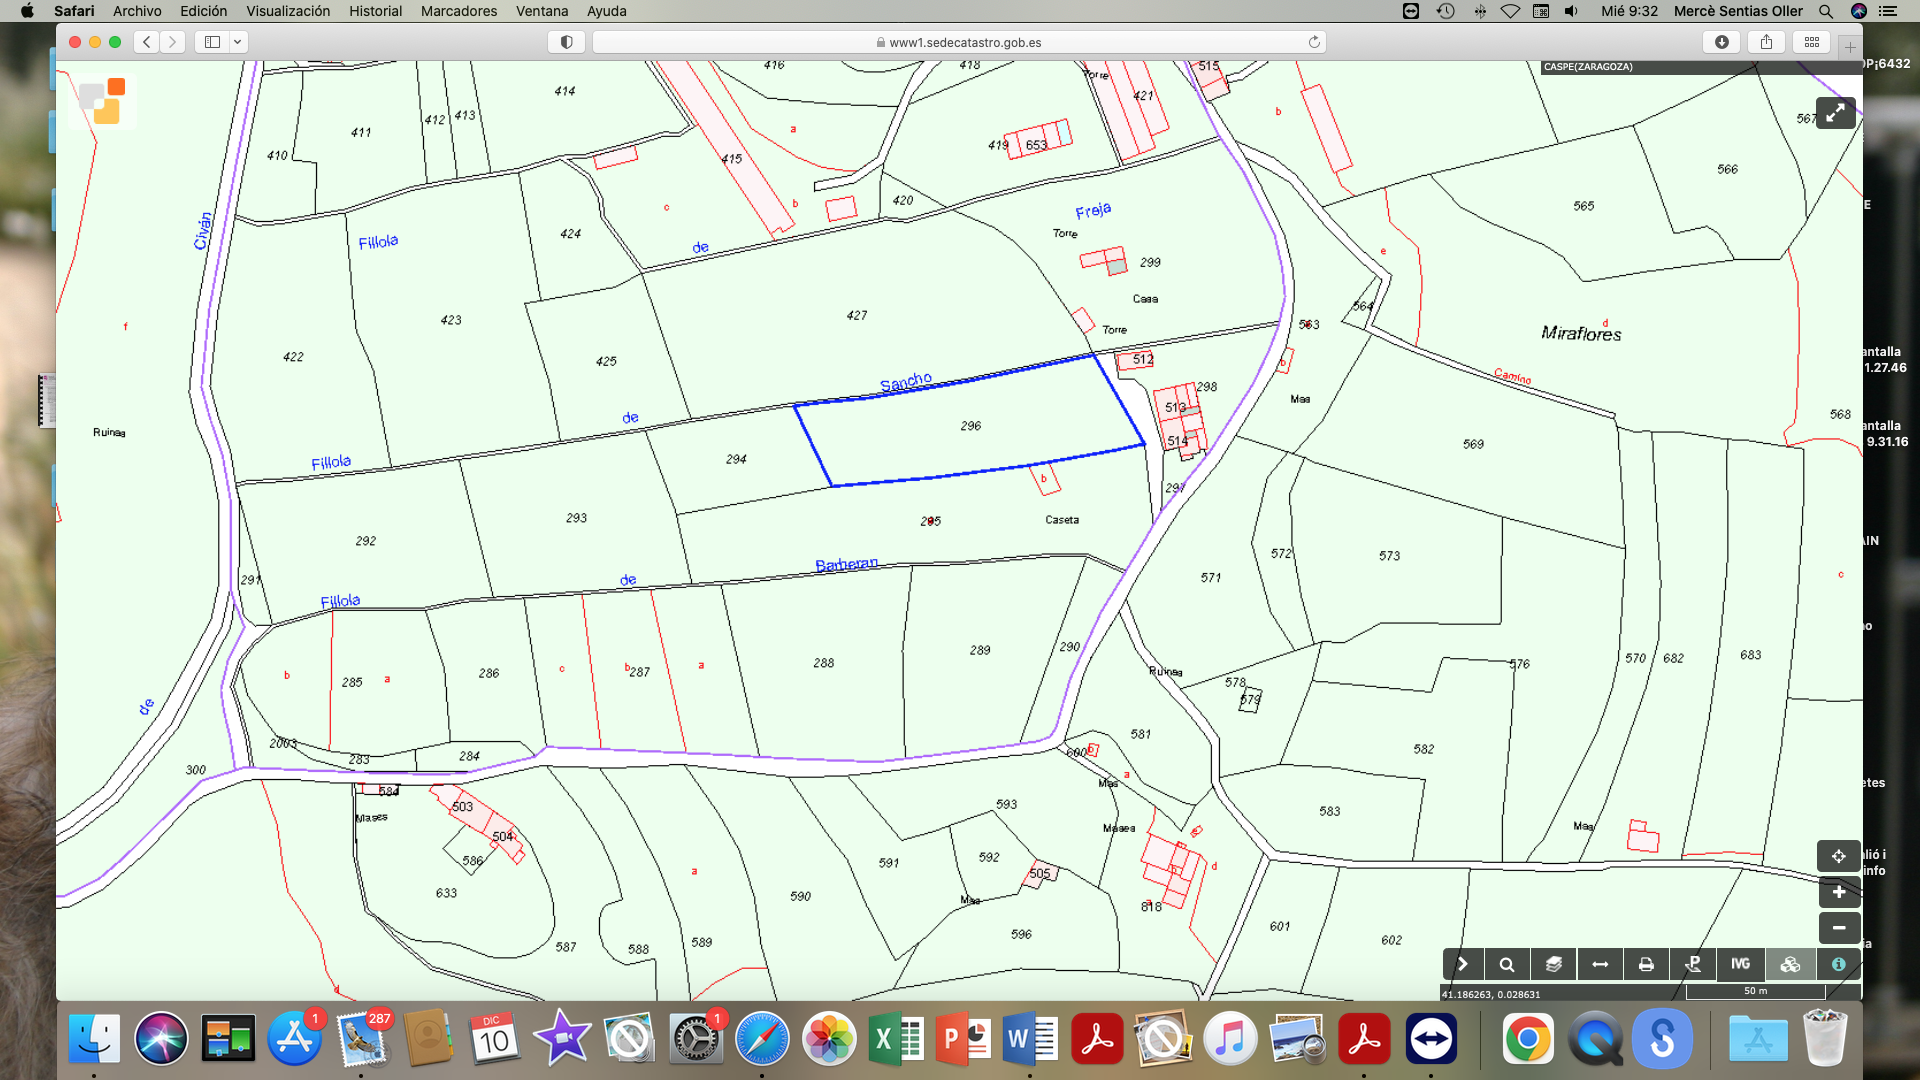The image size is (1920, 1080).
Task: Collapse the map toolbar with chevron
Action: click(x=1462, y=964)
